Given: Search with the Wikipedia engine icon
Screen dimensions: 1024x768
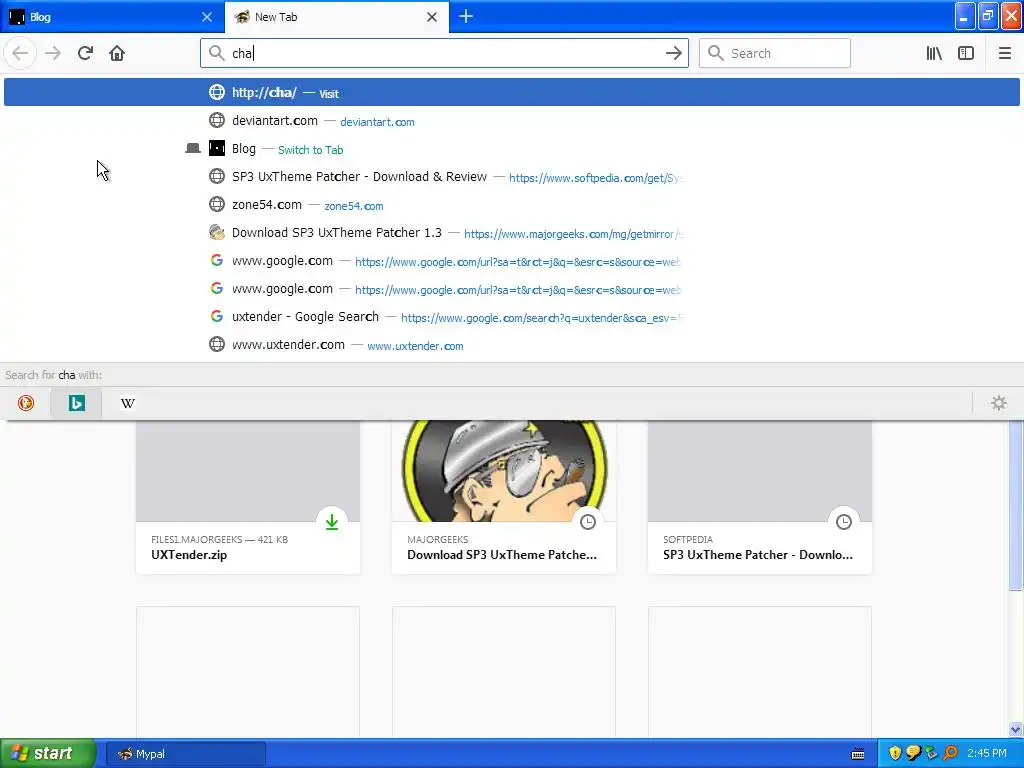Looking at the screenshot, I should pyautogui.click(x=127, y=403).
